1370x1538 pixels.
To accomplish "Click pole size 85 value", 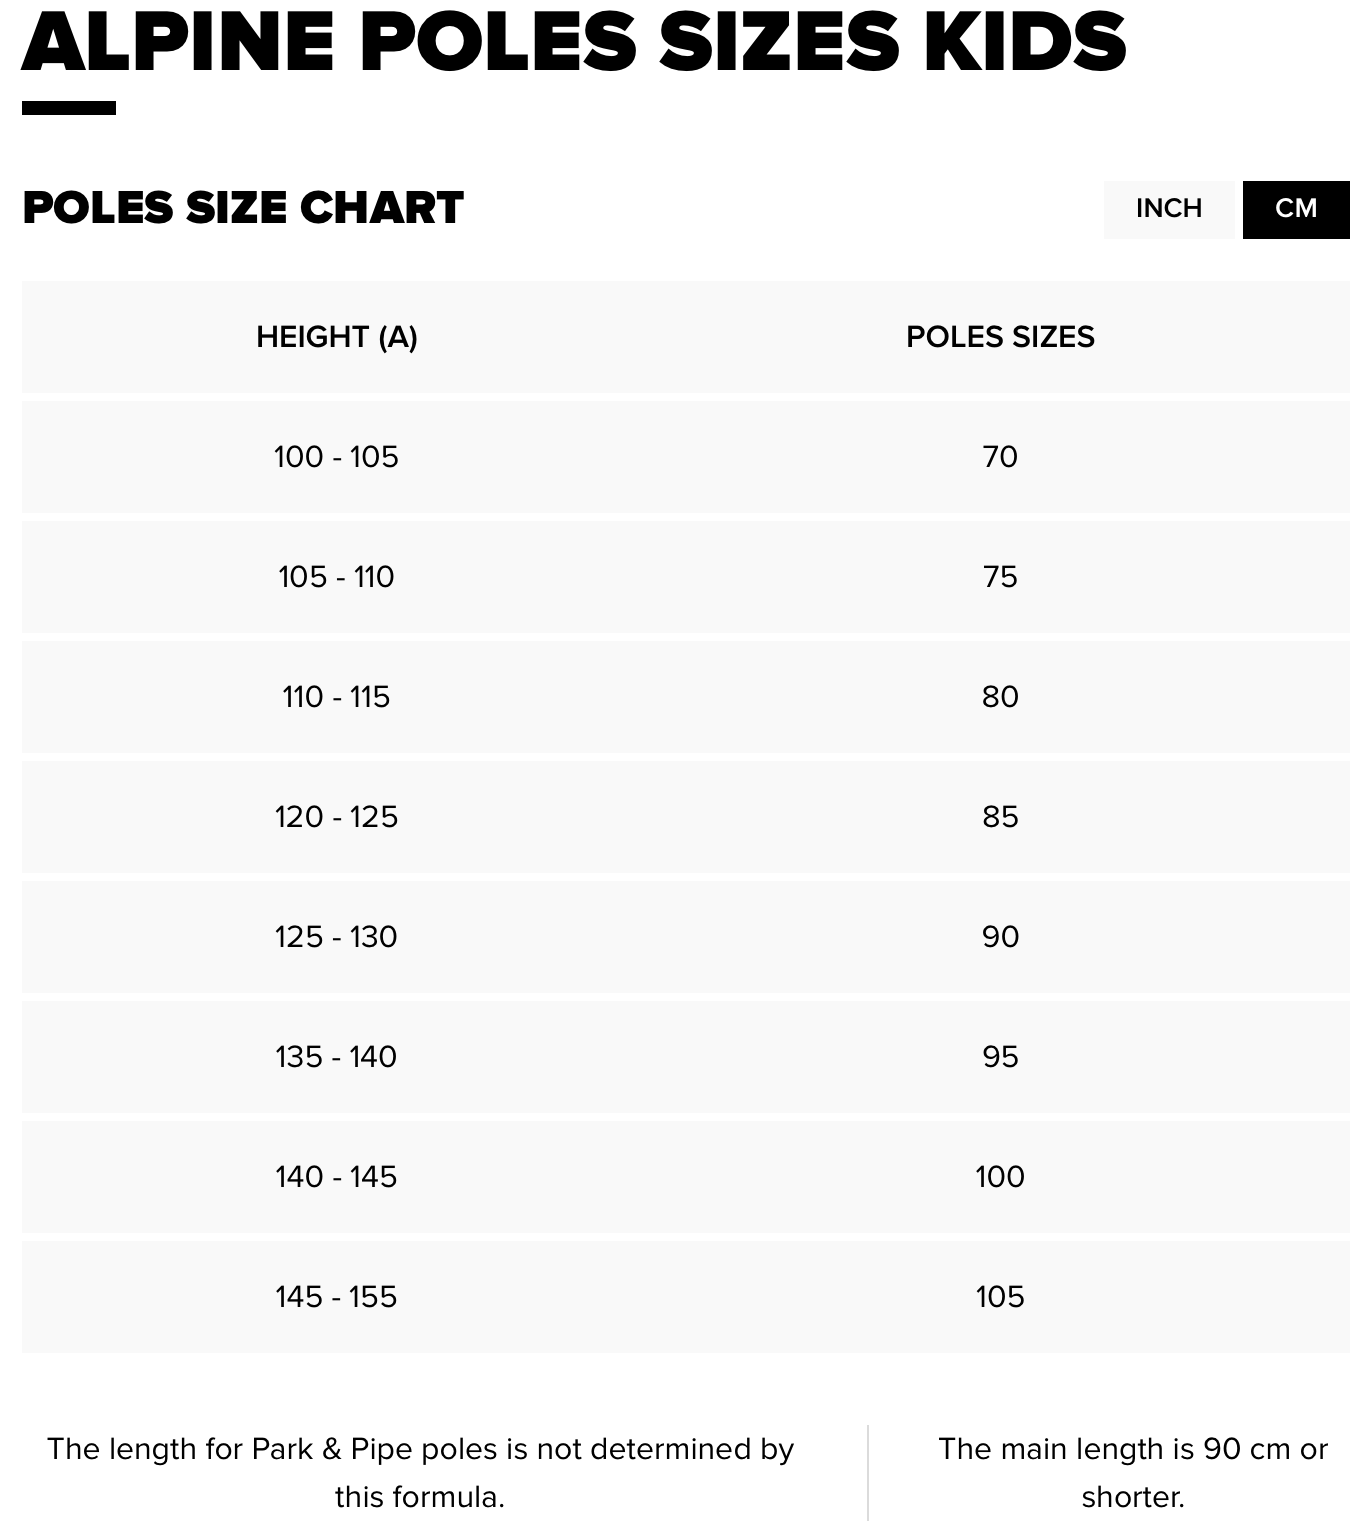I will 1000,817.
